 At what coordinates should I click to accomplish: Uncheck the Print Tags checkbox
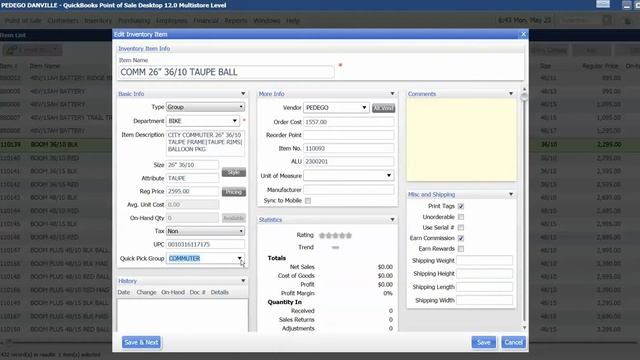(x=461, y=207)
